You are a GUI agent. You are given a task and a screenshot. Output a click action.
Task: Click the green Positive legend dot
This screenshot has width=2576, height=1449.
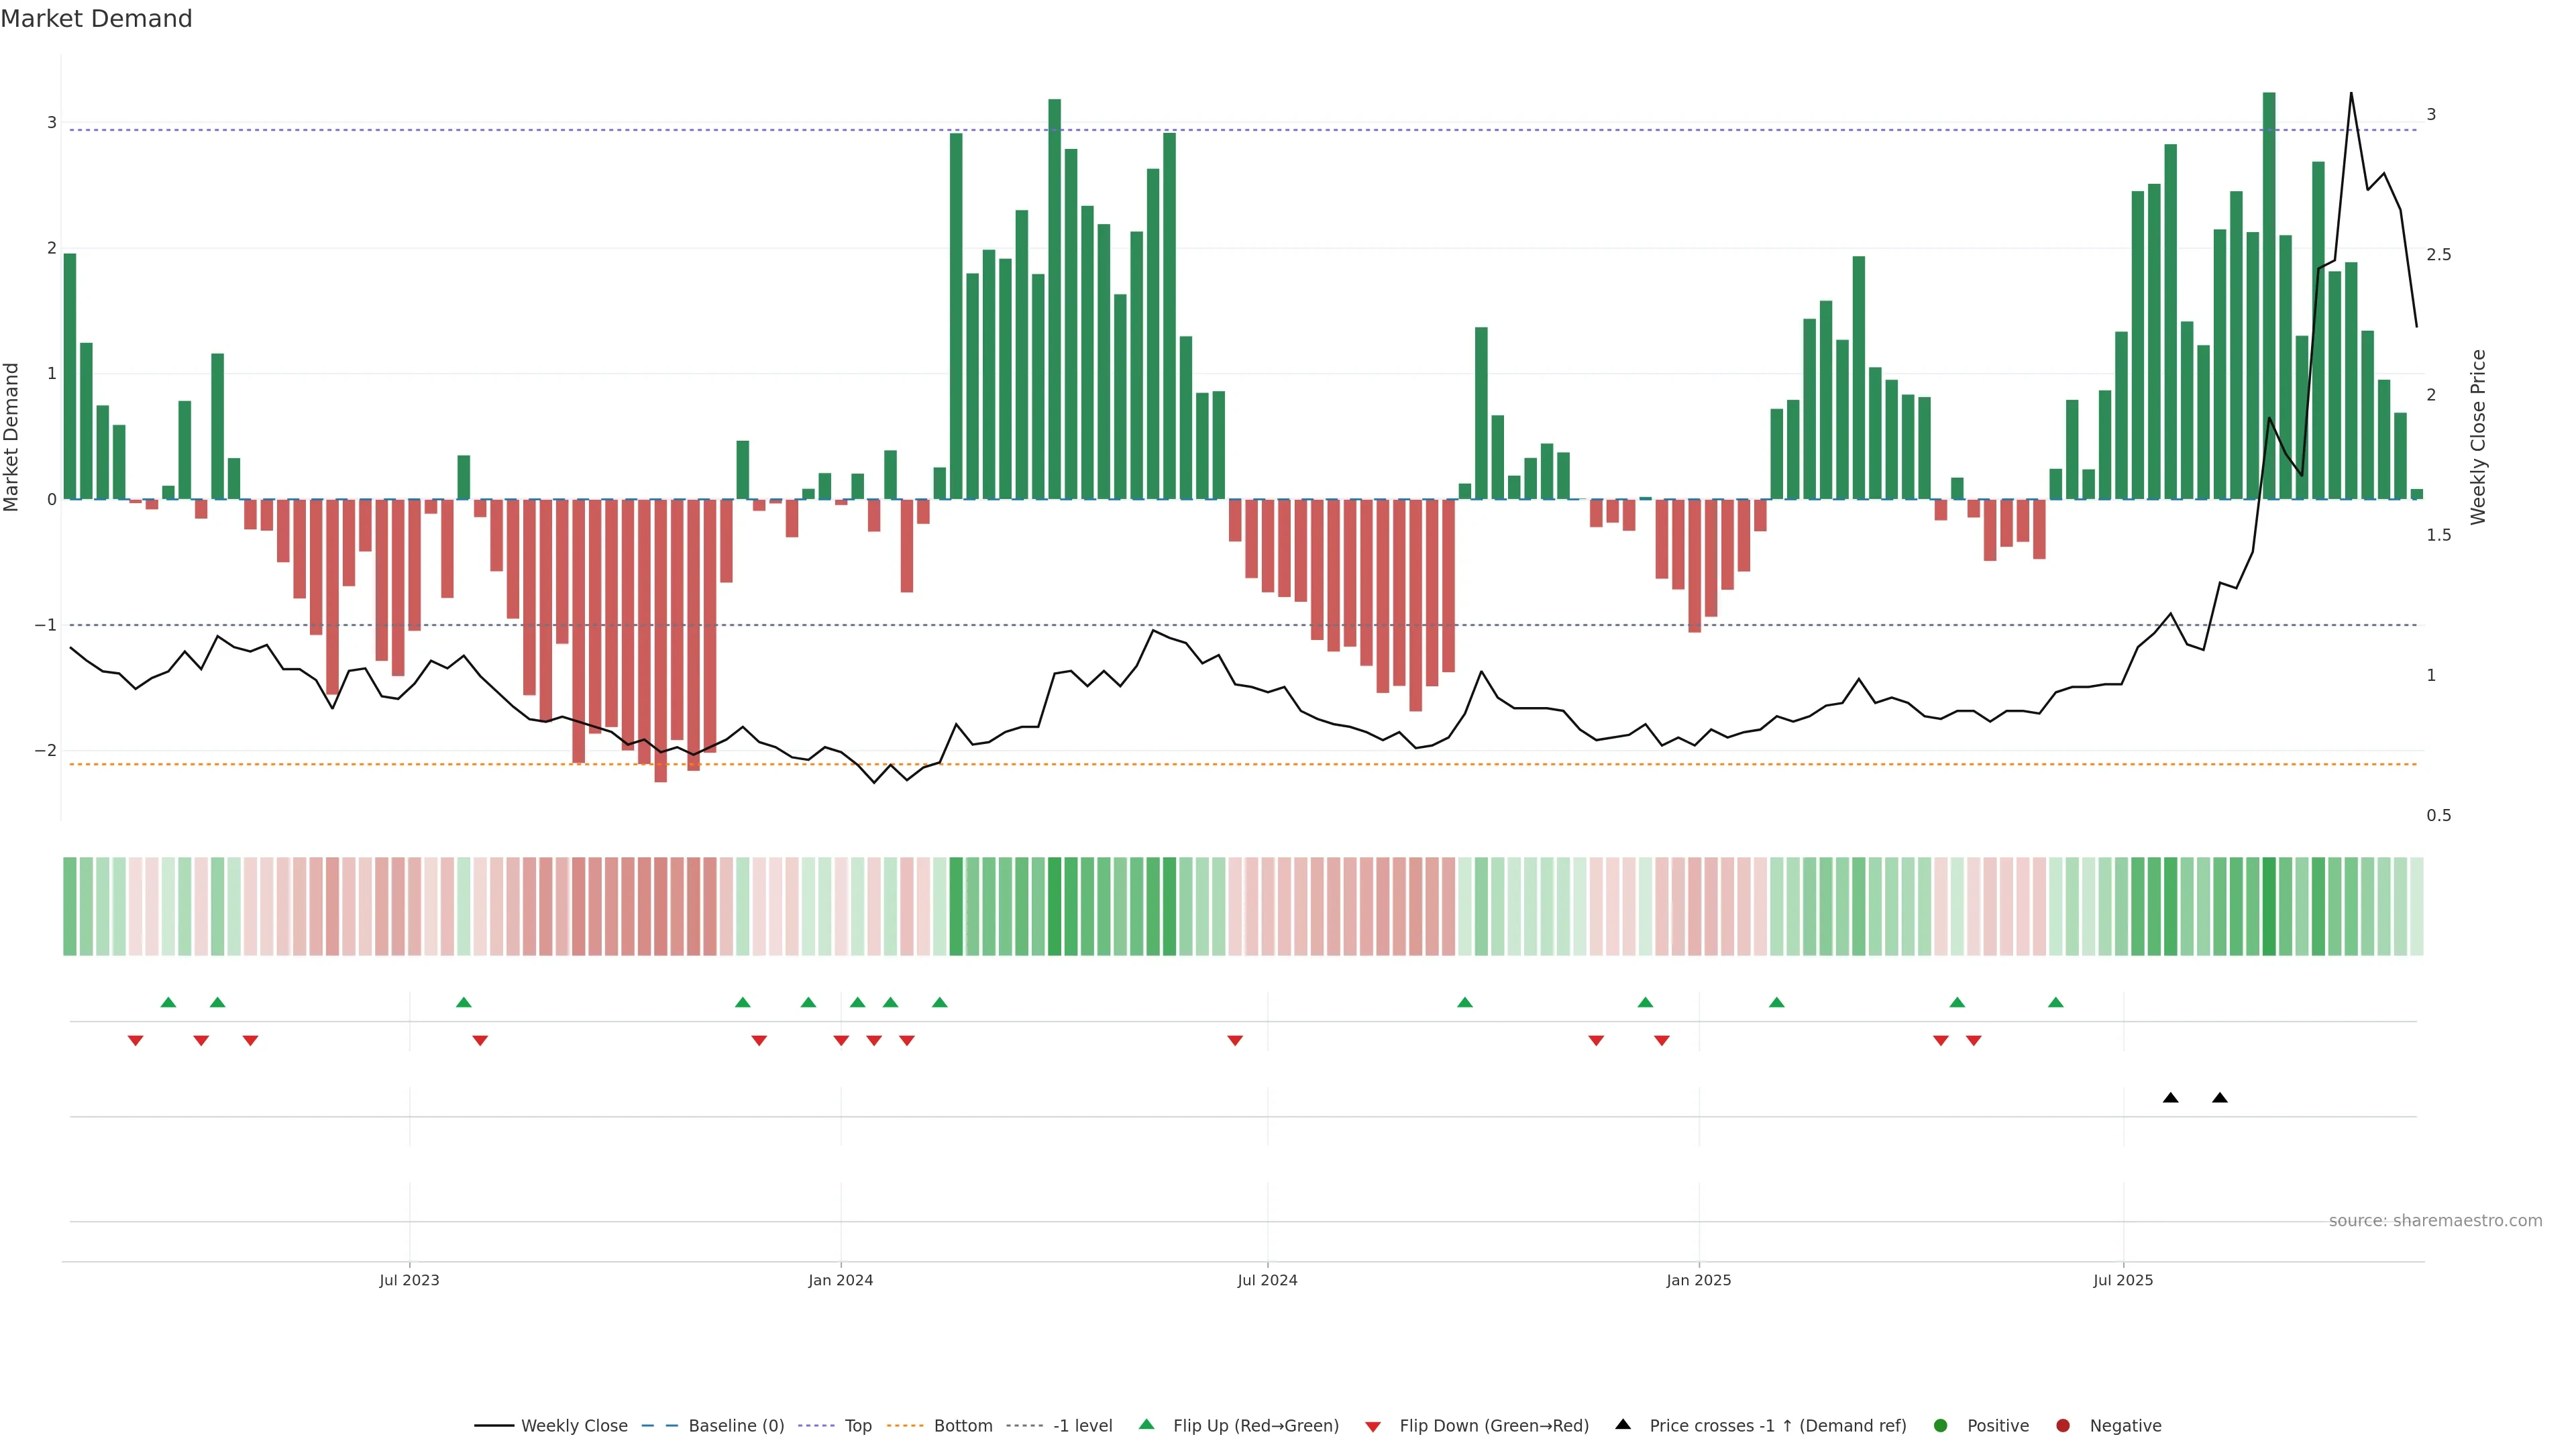tap(1941, 1425)
